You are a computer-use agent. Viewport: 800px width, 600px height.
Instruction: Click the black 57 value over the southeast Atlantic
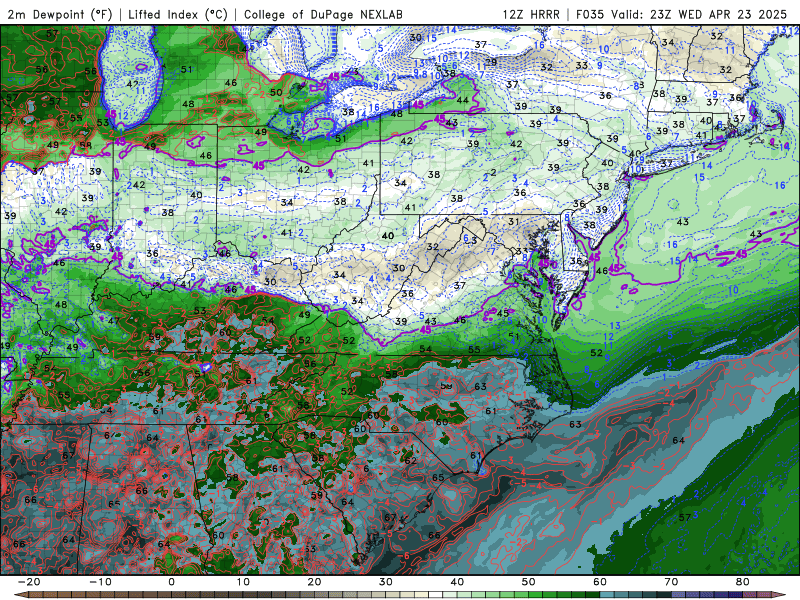[685, 517]
